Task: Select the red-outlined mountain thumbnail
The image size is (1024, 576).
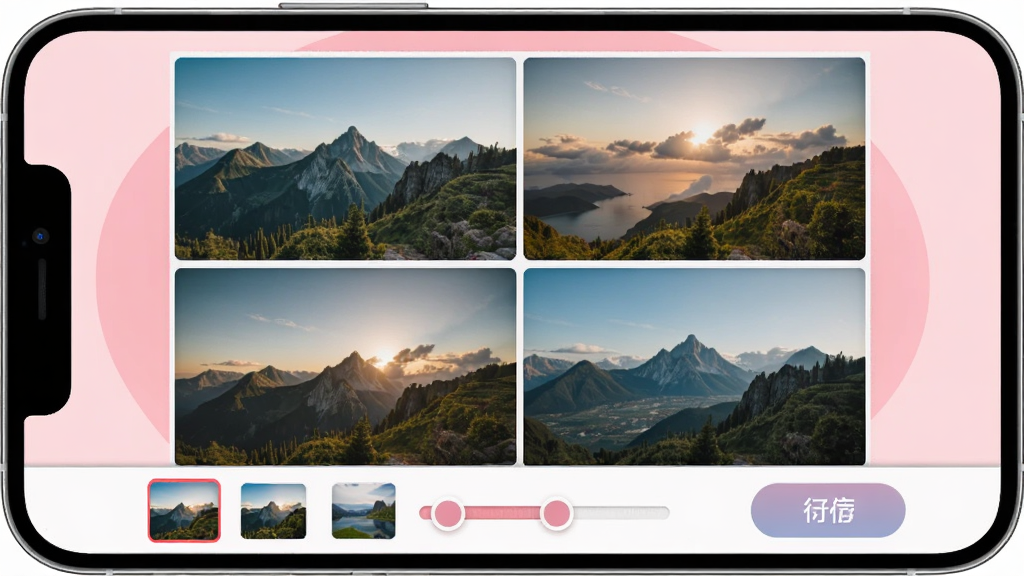Action: (x=184, y=511)
